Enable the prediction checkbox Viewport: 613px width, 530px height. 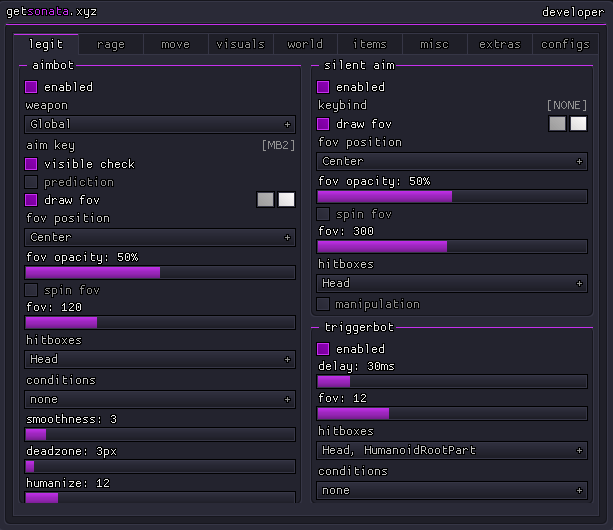[31, 182]
